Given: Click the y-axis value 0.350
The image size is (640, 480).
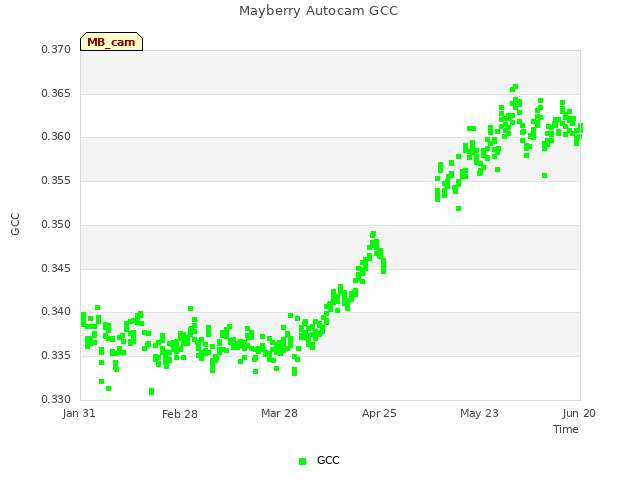Looking at the screenshot, I should pos(56,224).
